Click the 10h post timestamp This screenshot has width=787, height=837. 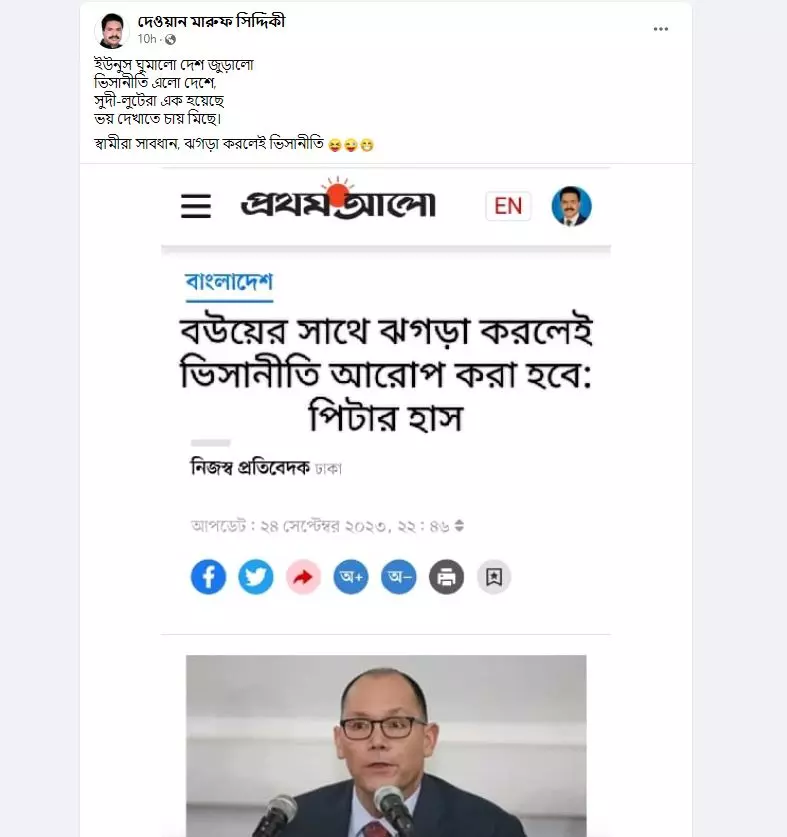click(146, 40)
